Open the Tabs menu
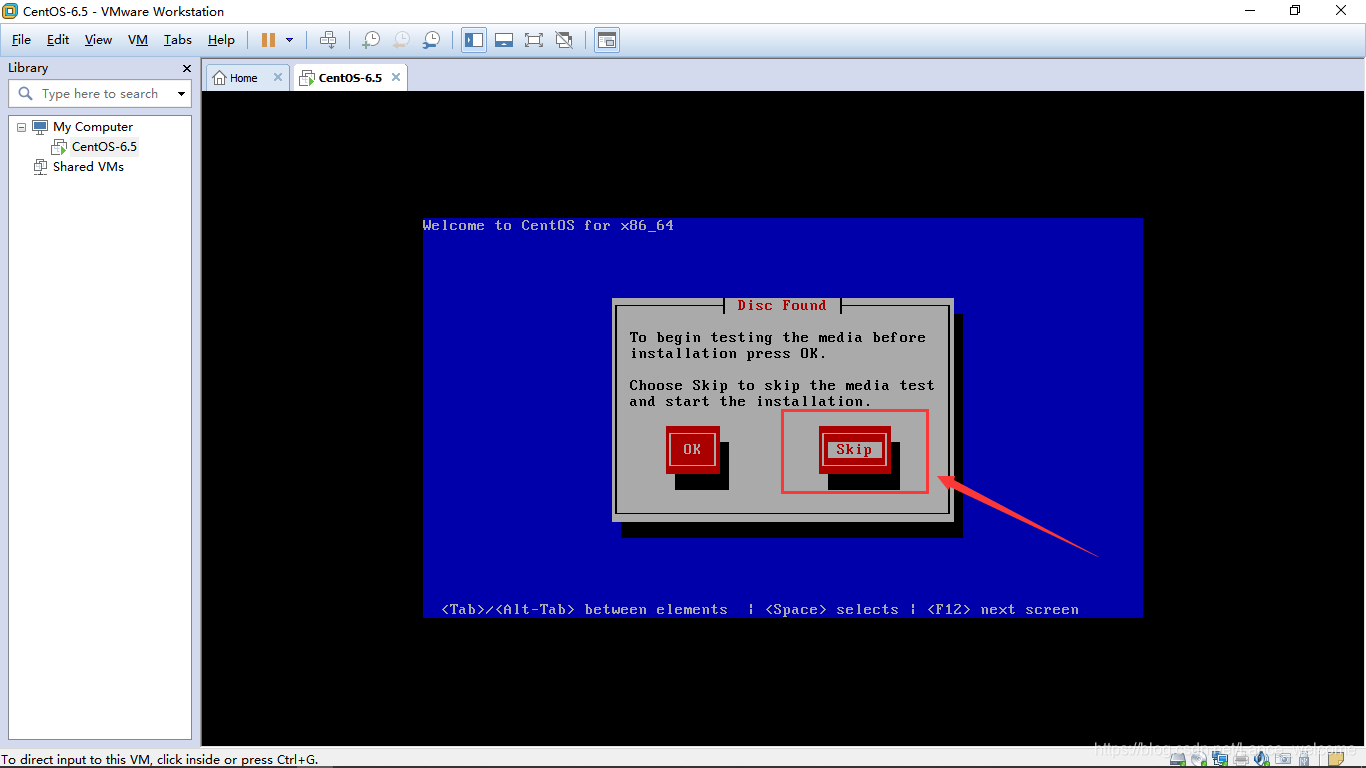 coord(178,40)
